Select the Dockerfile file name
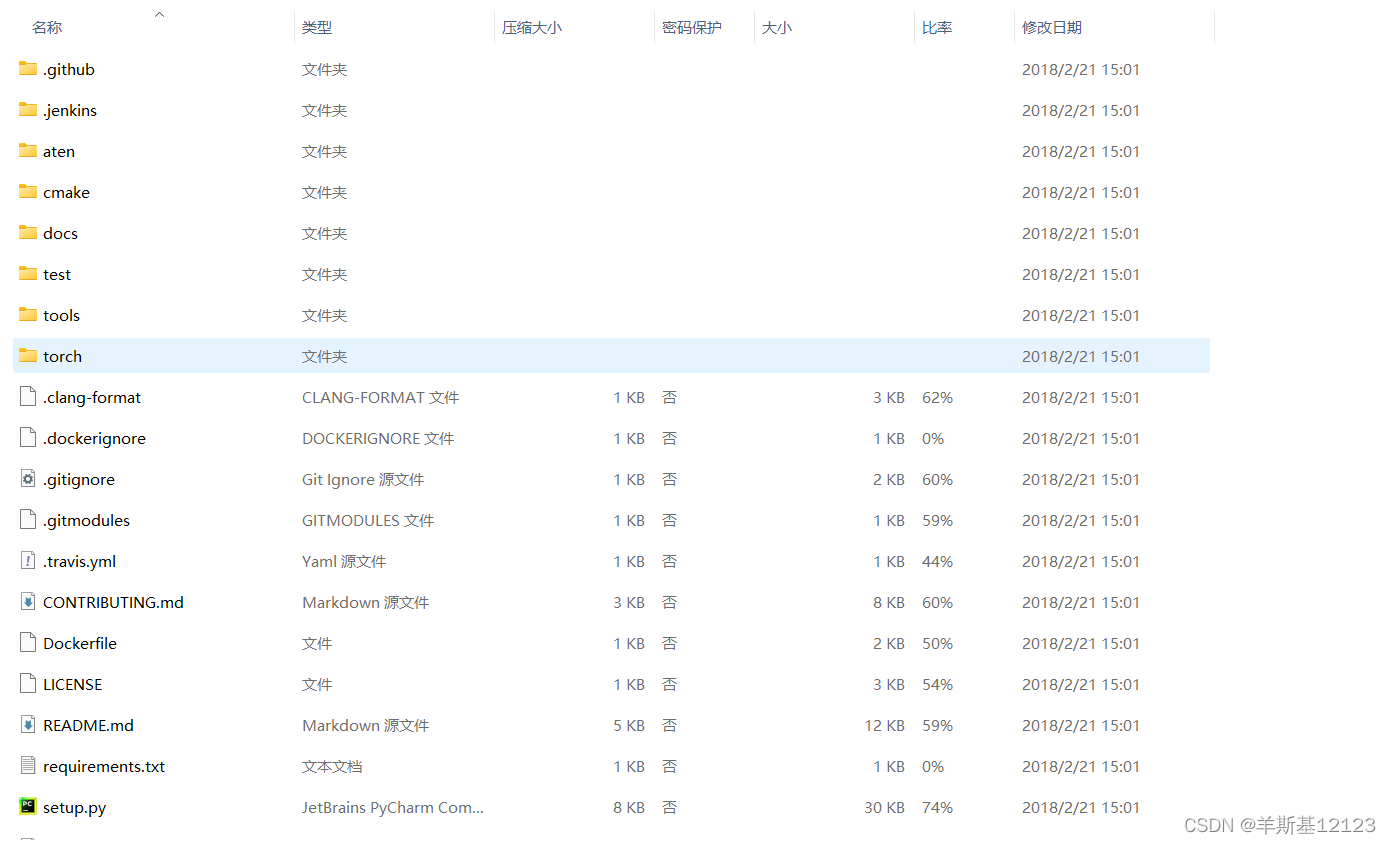 click(80, 643)
